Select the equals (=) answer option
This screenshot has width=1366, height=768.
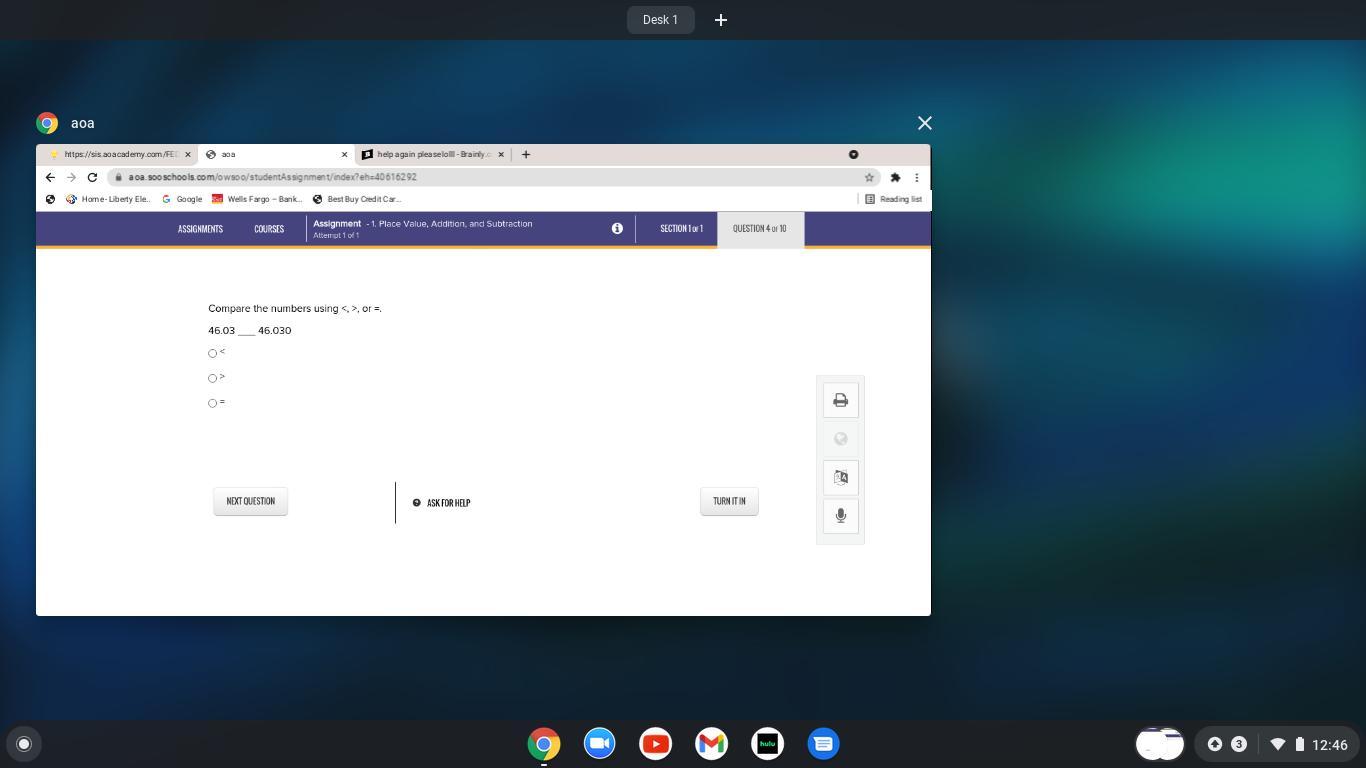[x=212, y=403]
